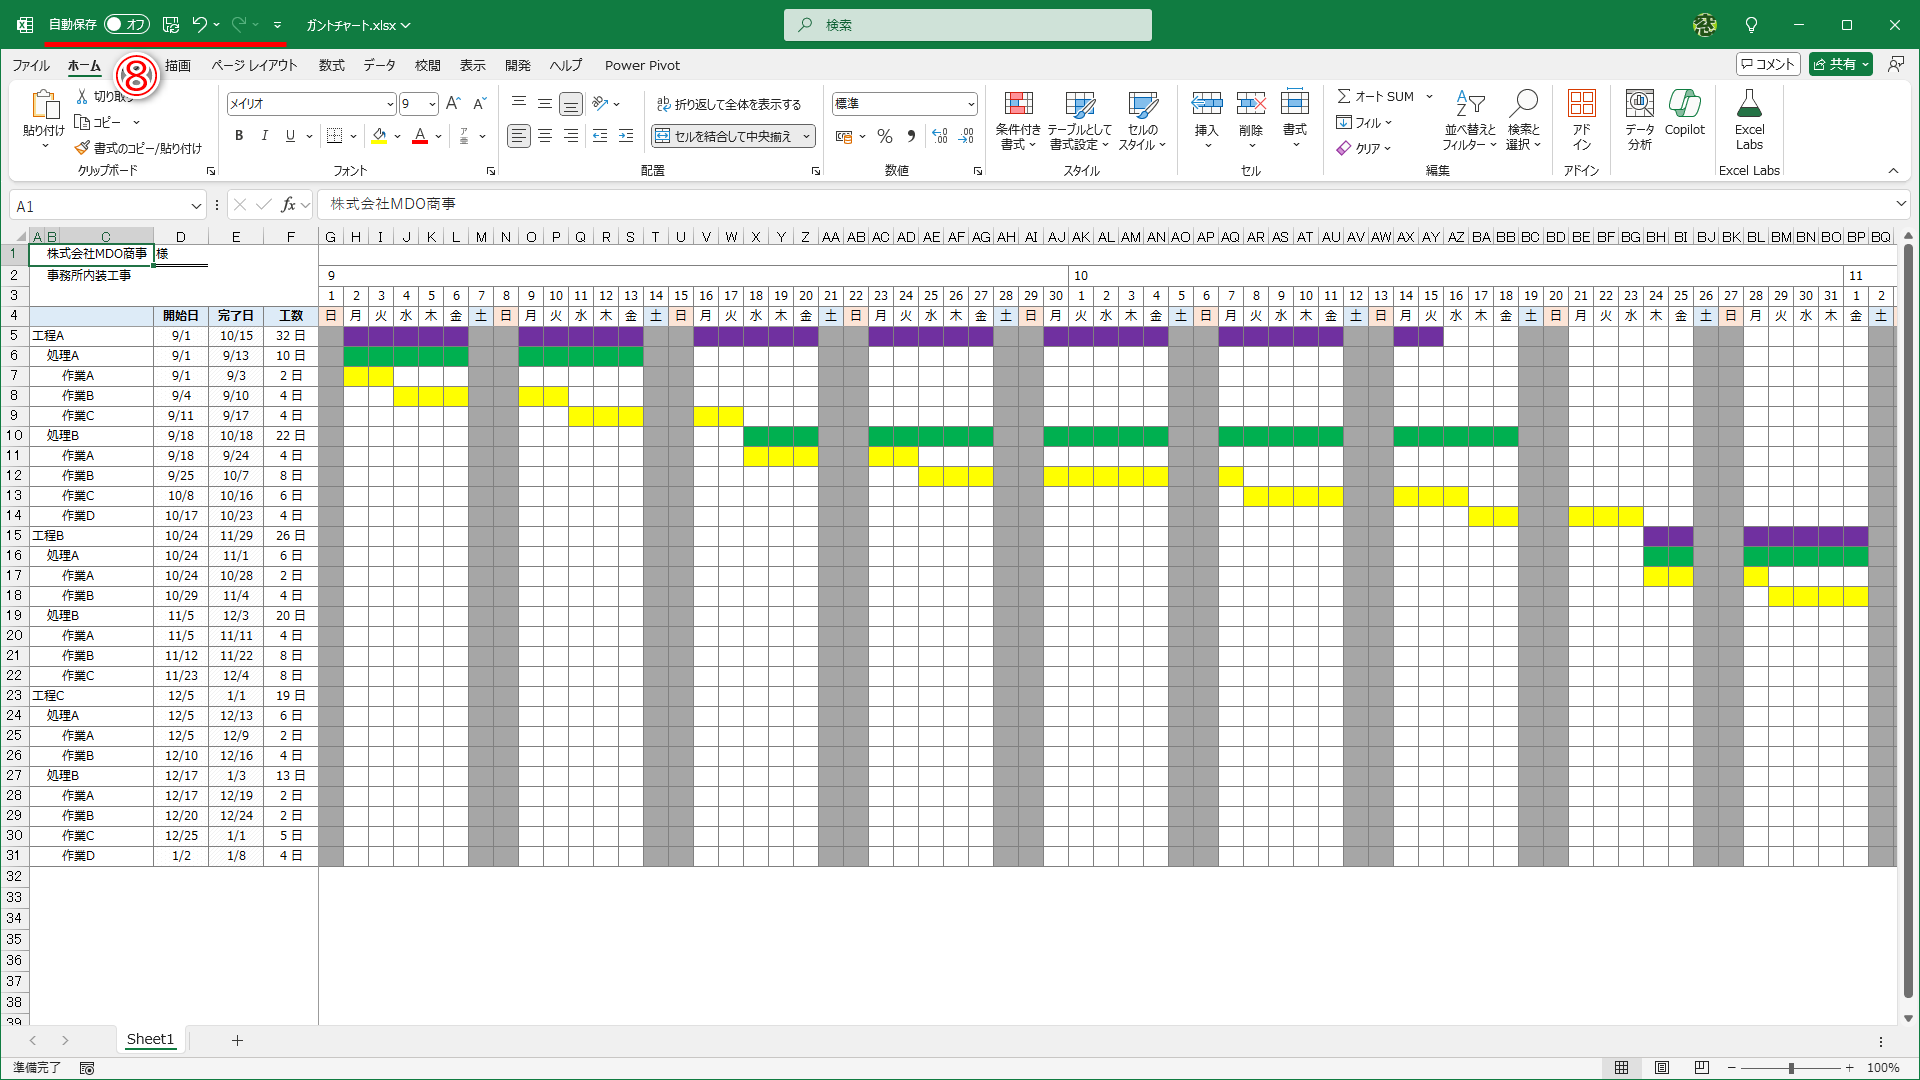Click the Format Painter icon
The height and width of the screenshot is (1080, 1920).
click(x=83, y=148)
